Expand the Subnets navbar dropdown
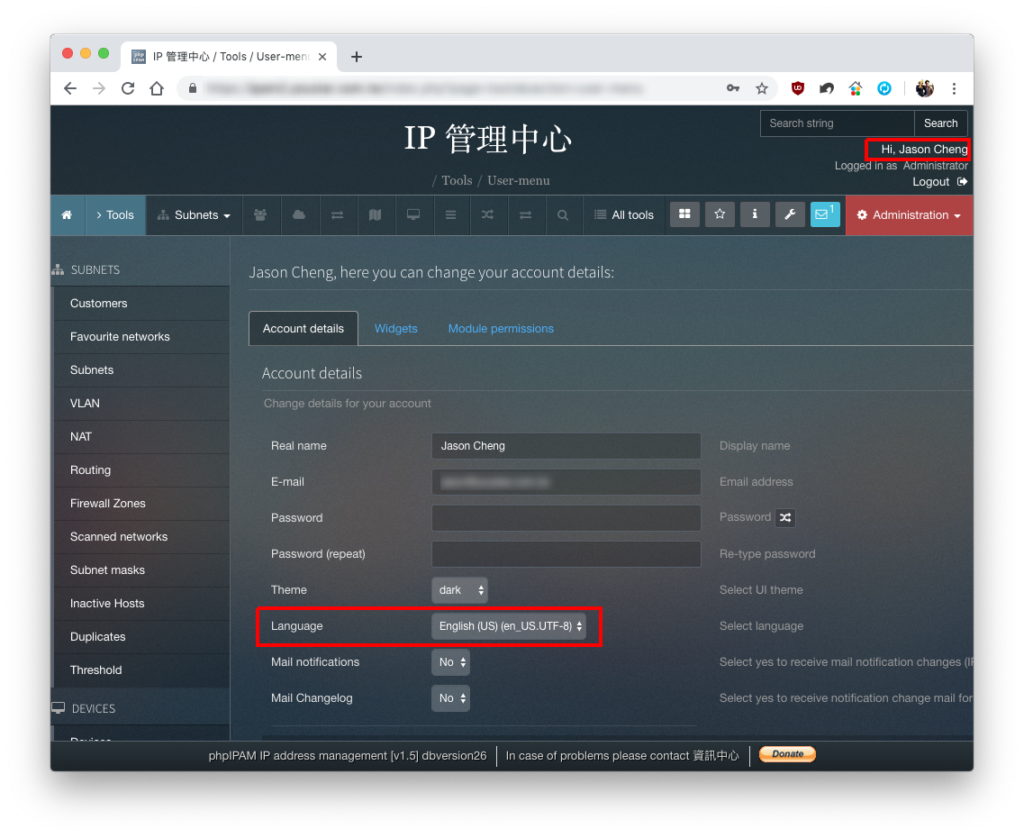Screen dimensions: 1024x838 pyautogui.click(x=195, y=215)
